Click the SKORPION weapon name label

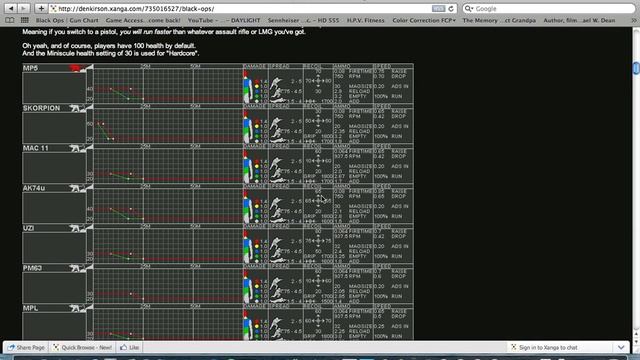pos(41,108)
